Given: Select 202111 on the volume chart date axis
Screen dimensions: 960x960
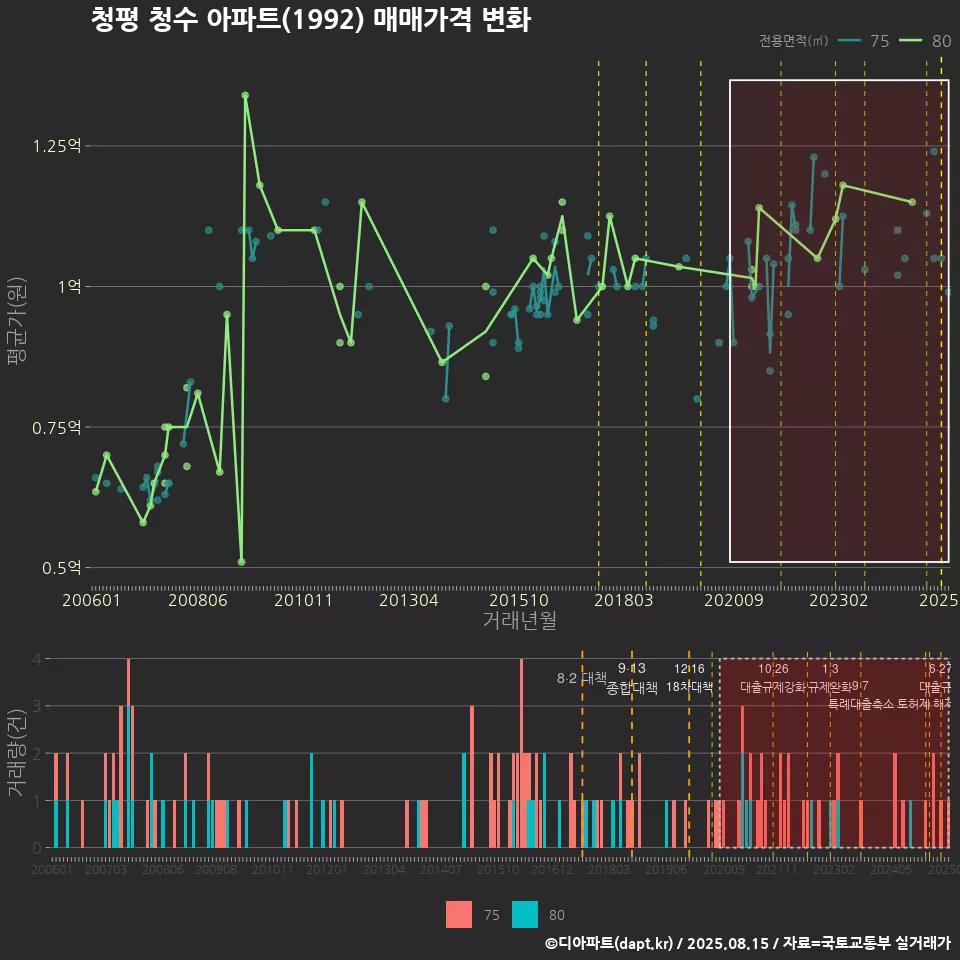Looking at the screenshot, I should (x=776, y=869).
